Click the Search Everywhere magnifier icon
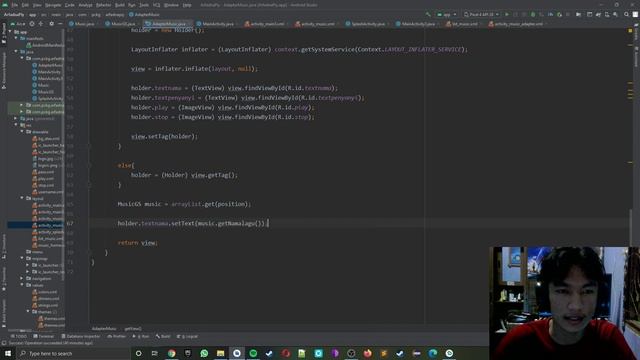This screenshot has width=640, height=360. [627, 14]
